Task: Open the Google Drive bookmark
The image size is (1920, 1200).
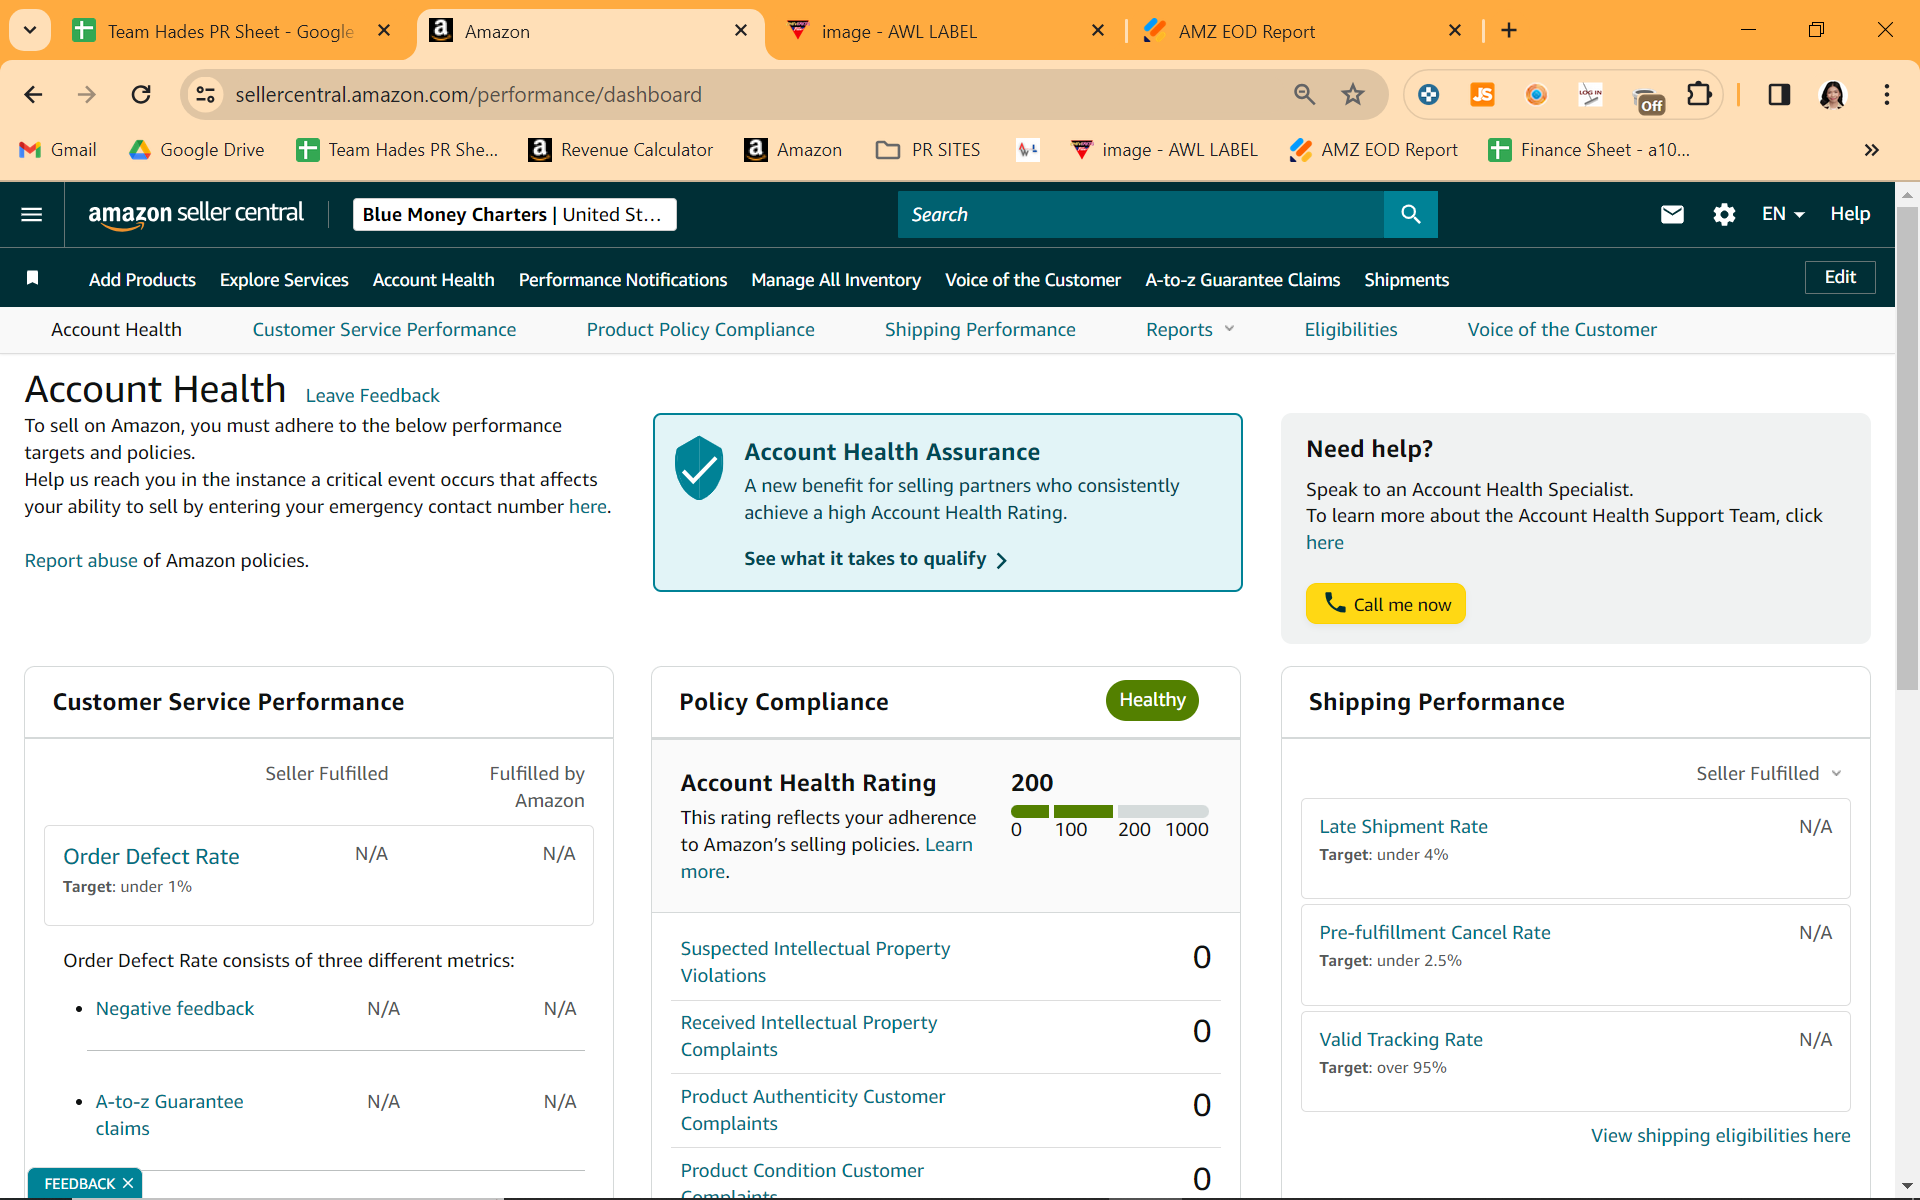Action: pos(197,150)
